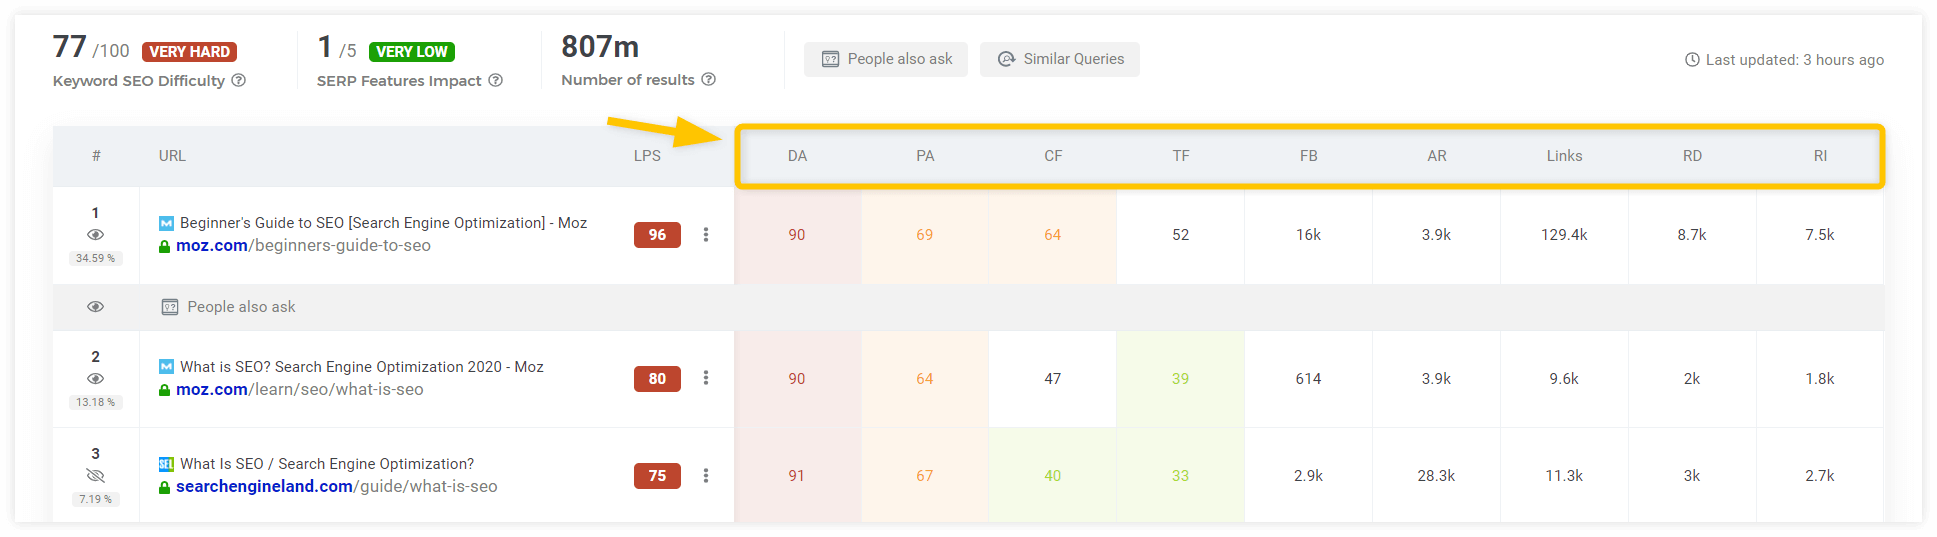Open three-dot menu for moz.com beginners guide
The height and width of the screenshot is (537, 1937).
(x=706, y=234)
